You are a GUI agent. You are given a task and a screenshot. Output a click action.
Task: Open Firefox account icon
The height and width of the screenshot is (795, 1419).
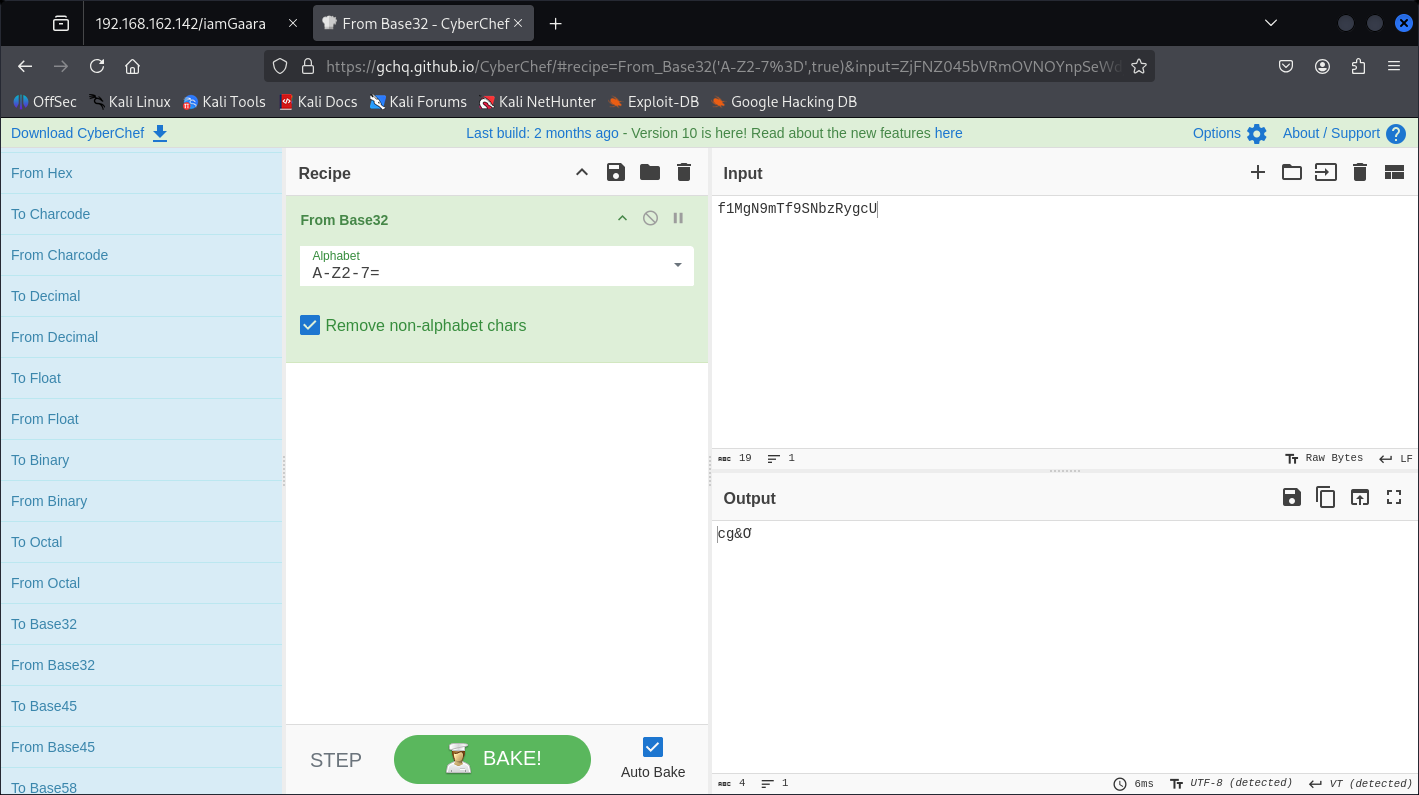[1322, 66]
